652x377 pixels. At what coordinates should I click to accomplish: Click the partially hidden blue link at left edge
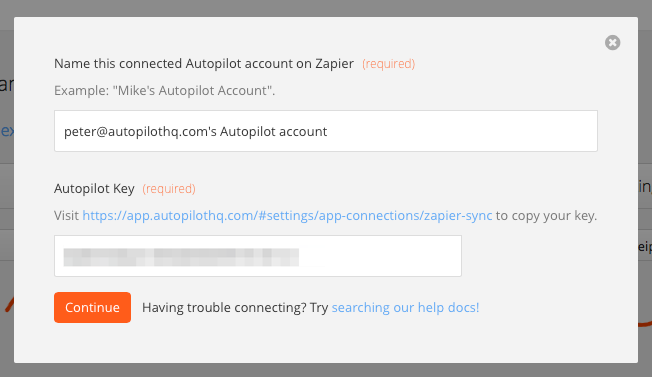coord(7,131)
